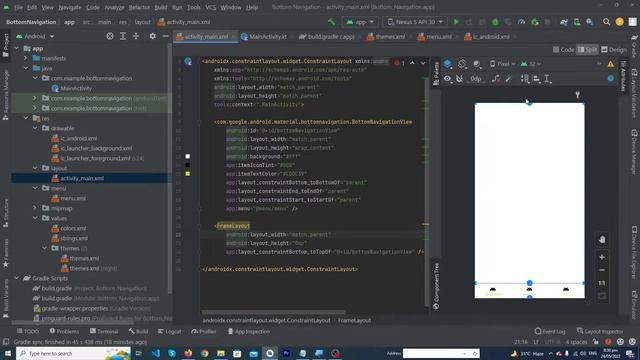
Task: Click the Windows search box
Action: click(73, 353)
